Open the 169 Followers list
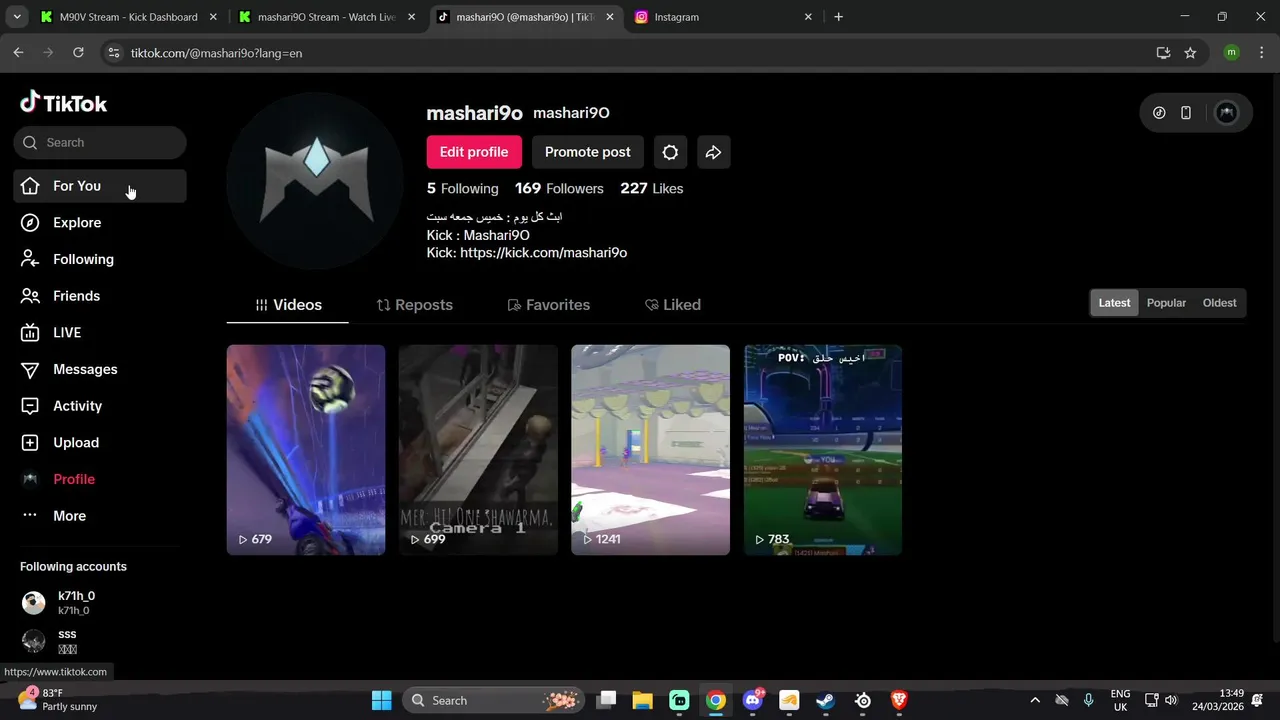The image size is (1280, 720). pyautogui.click(x=559, y=188)
